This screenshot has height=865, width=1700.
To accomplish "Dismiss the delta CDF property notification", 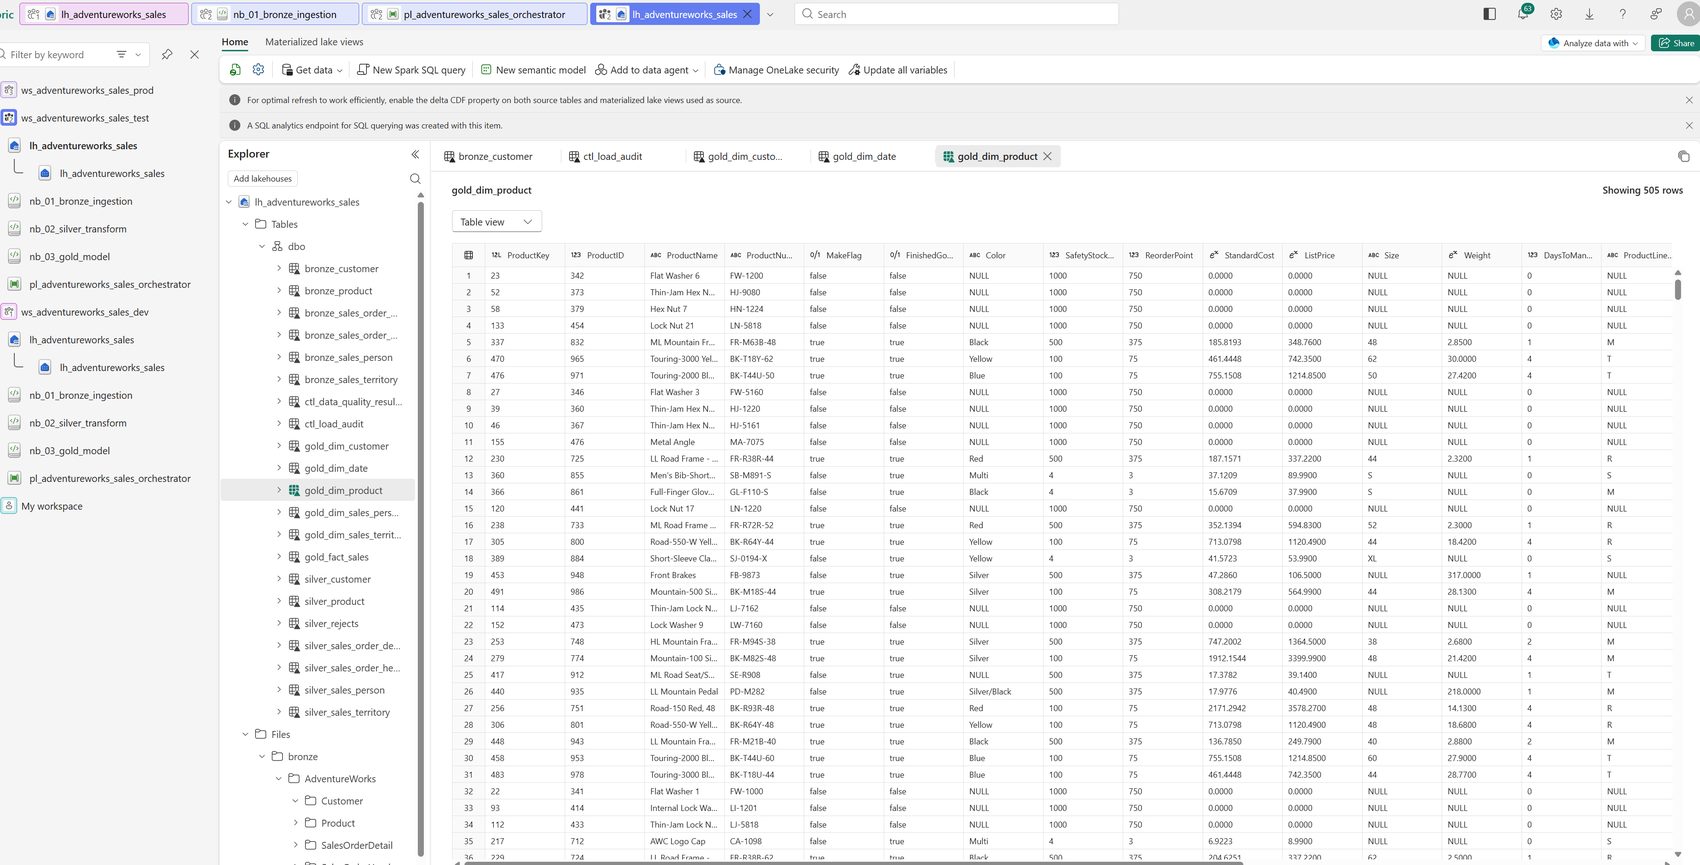I will (x=1689, y=100).
